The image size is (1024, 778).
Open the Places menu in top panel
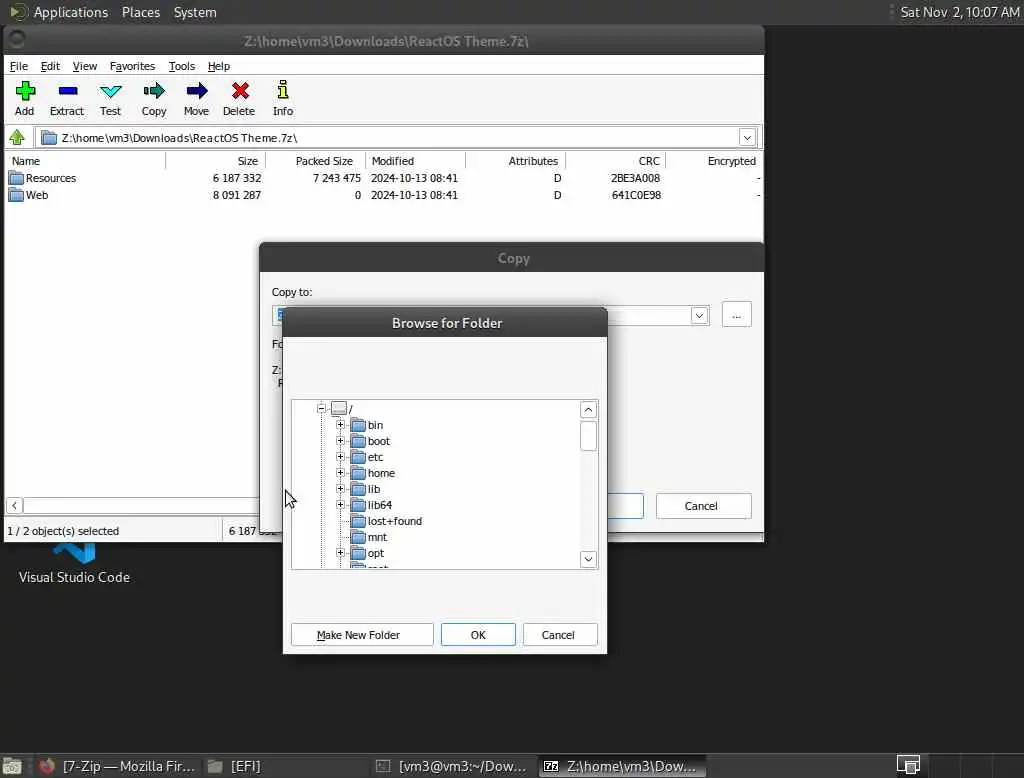coord(141,12)
